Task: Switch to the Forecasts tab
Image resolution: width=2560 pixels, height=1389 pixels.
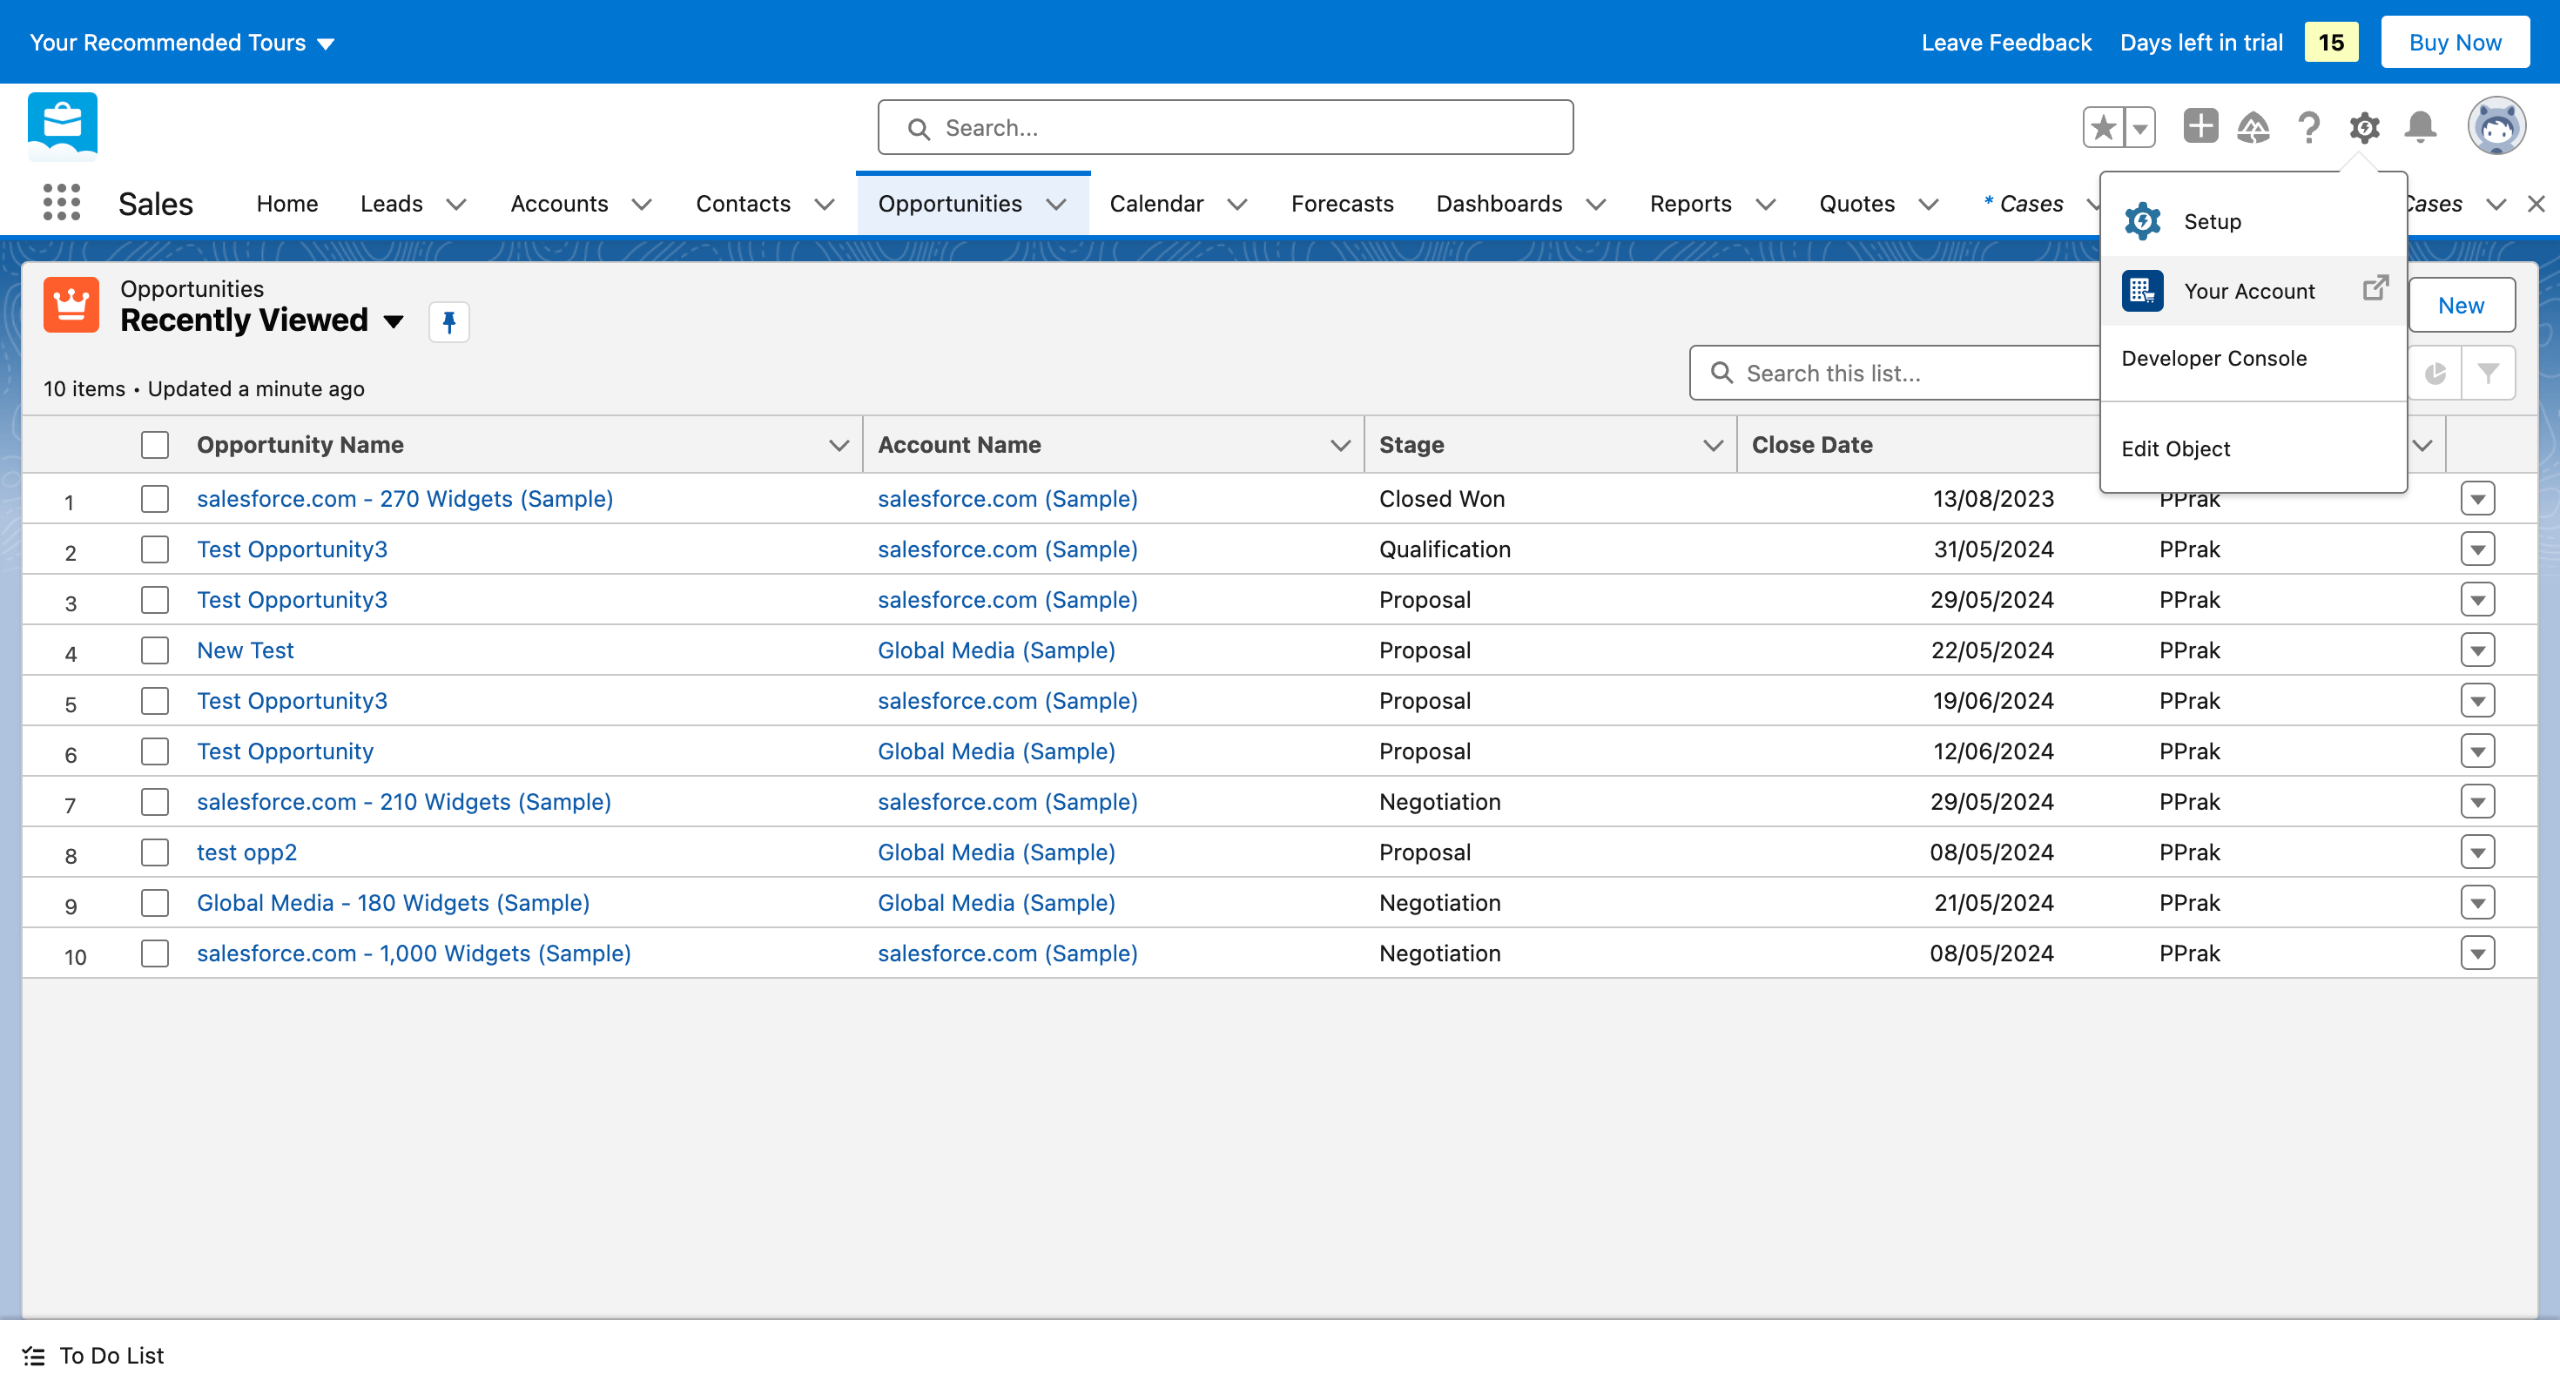Action: [x=1342, y=204]
